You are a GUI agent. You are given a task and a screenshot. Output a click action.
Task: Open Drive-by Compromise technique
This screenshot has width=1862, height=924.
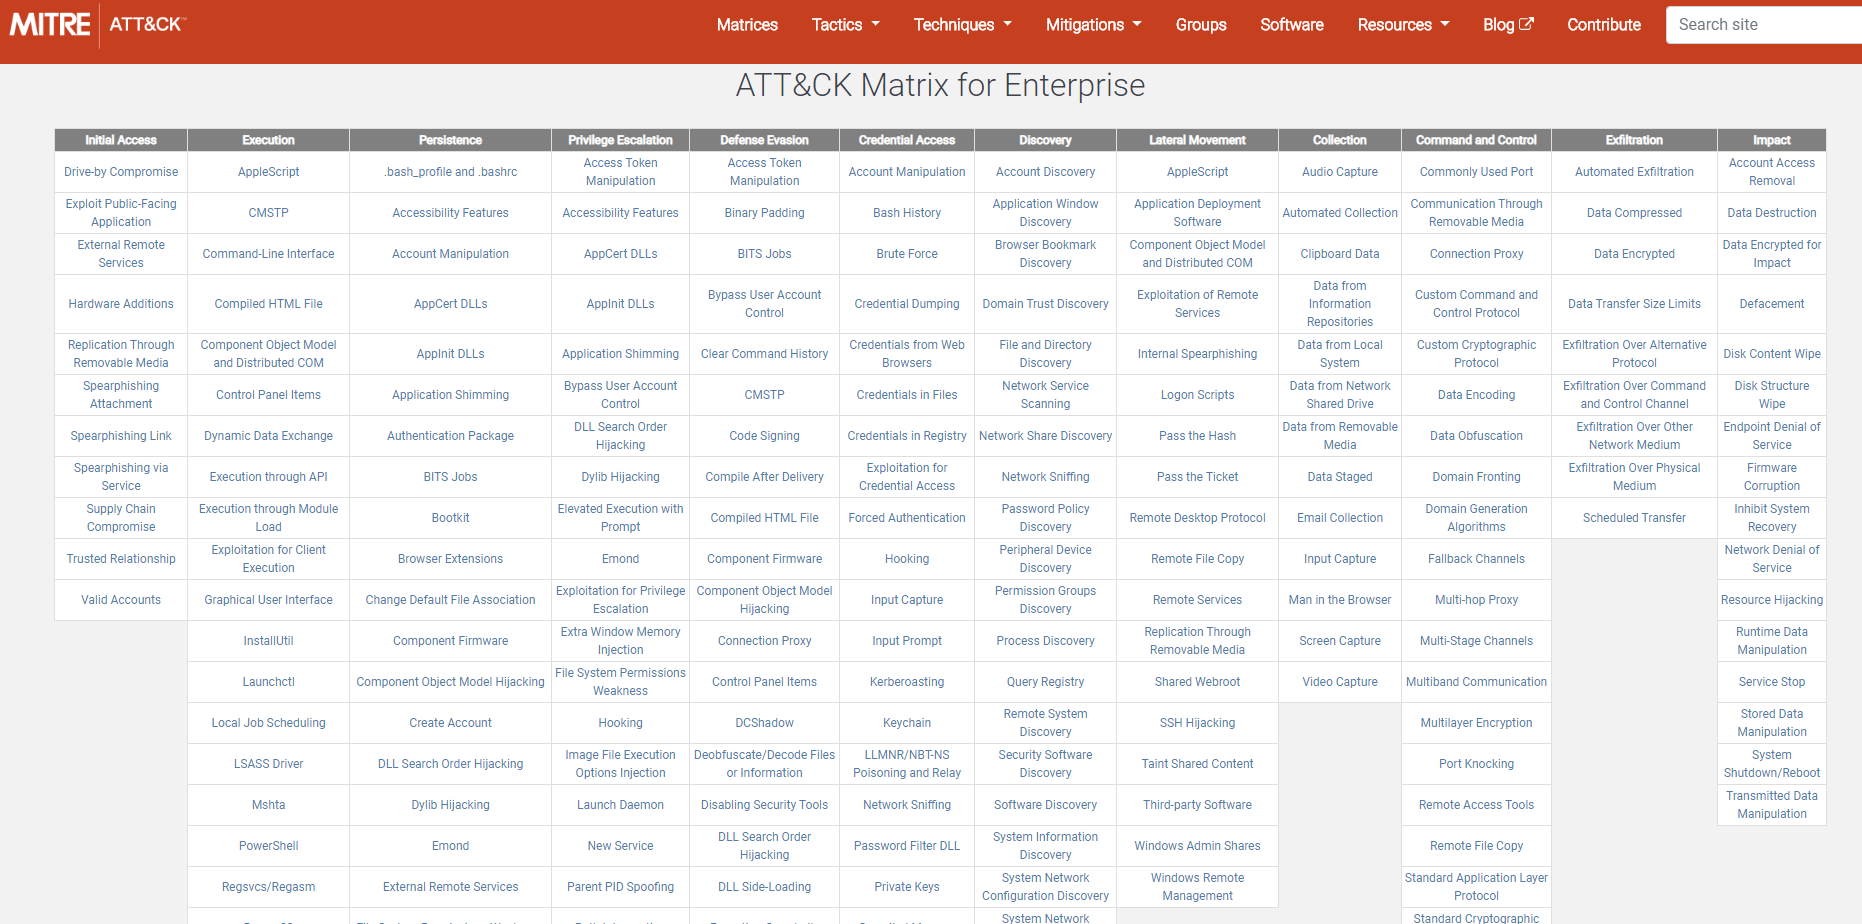tap(121, 172)
